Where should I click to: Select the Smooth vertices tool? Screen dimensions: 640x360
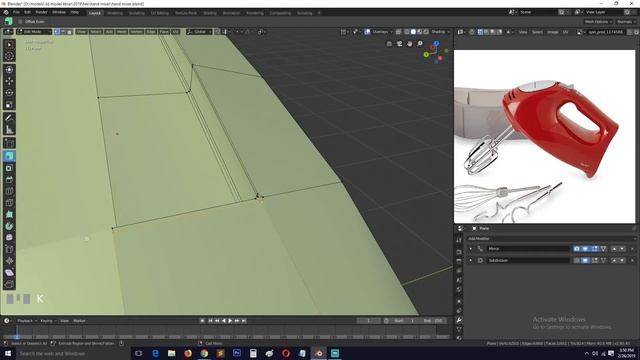(x=9, y=238)
